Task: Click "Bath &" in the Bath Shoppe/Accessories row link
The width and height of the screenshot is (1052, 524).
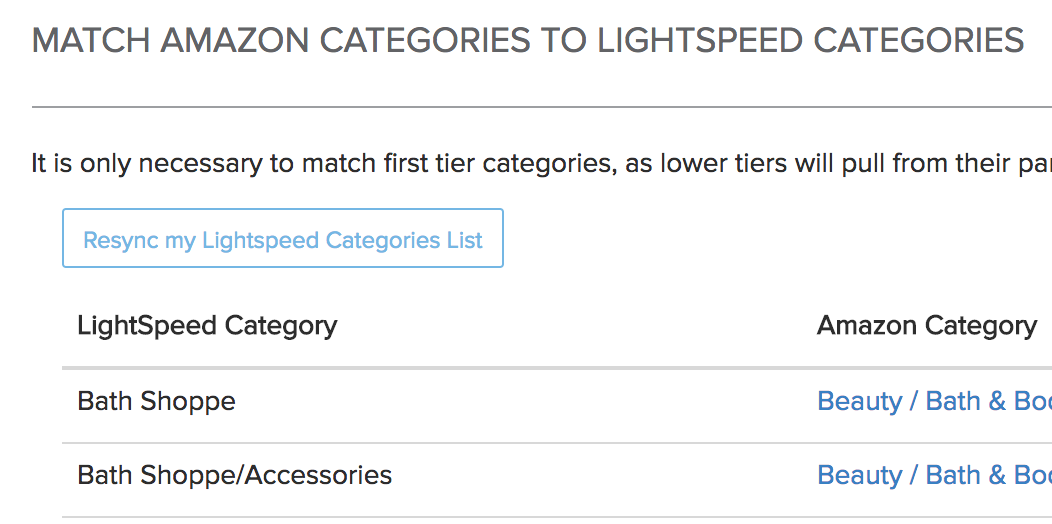Action: [965, 475]
